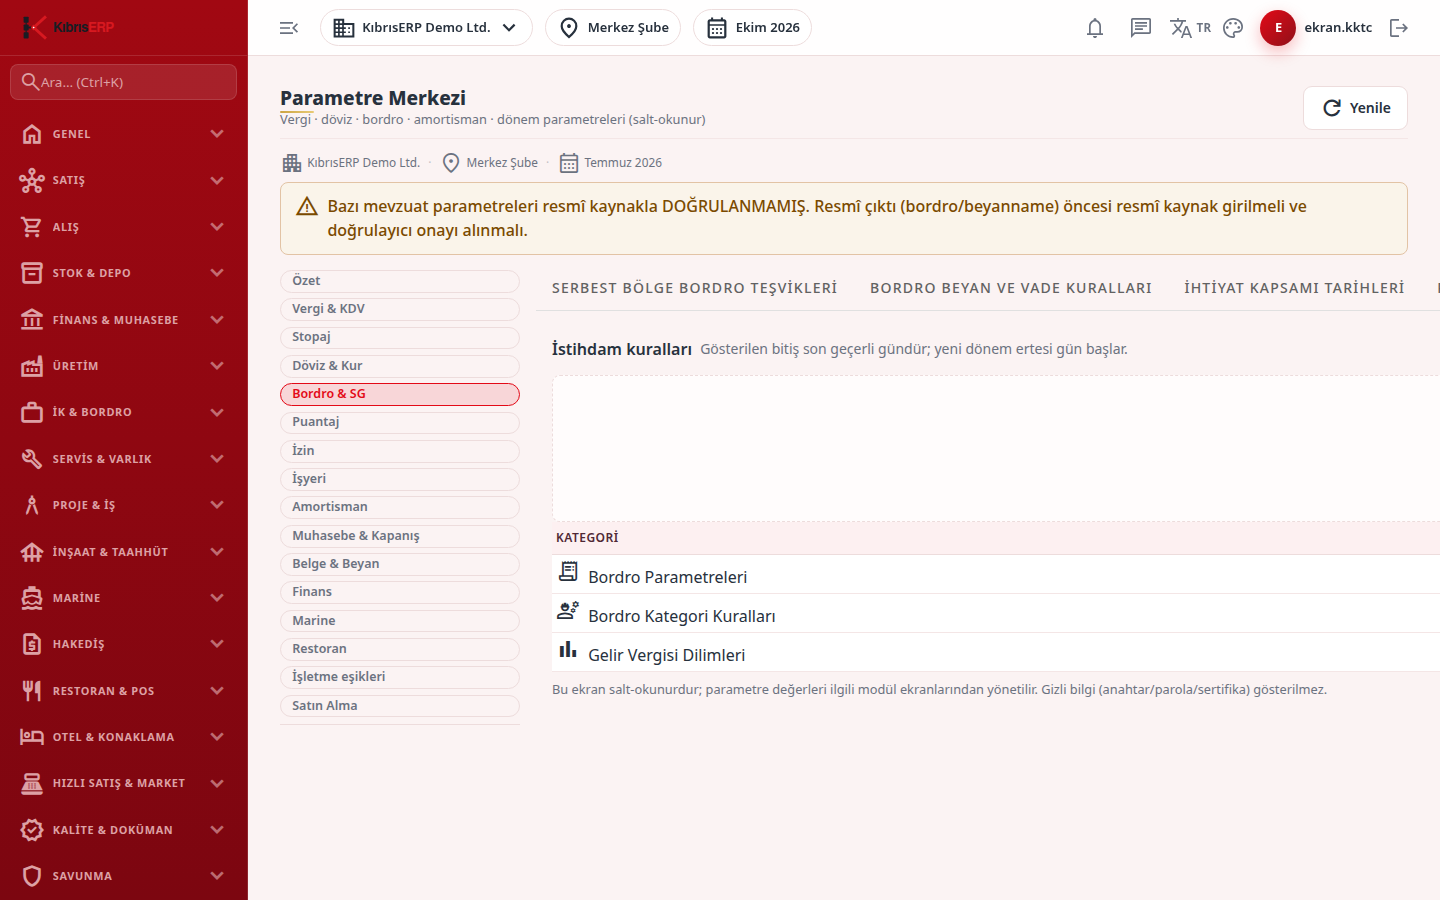Click the KıbrısERP logo
Viewport: 1440px width, 900px height.
69,27
